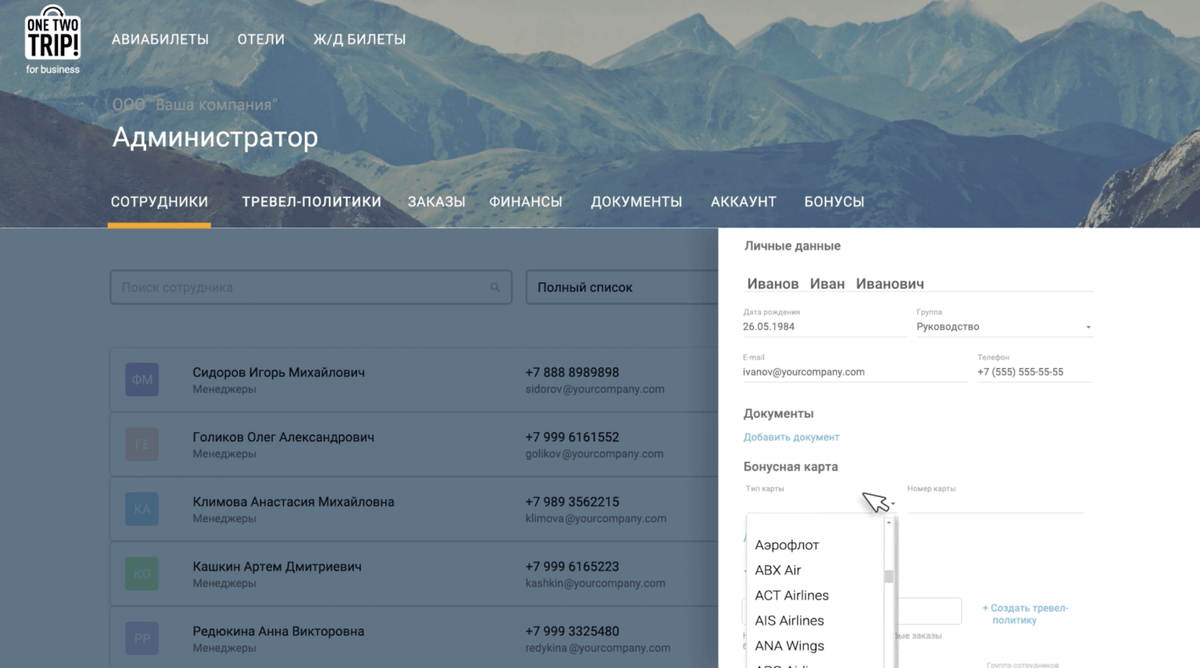Click the OneTwoTrip for business logo
The image size is (1200, 668).
tap(53, 40)
